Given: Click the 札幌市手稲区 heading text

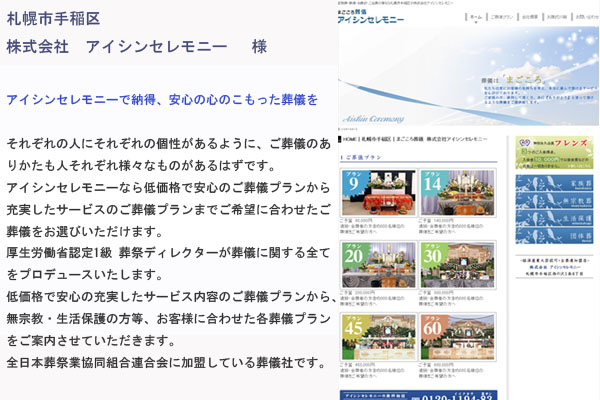Looking at the screenshot, I should 53,19.
